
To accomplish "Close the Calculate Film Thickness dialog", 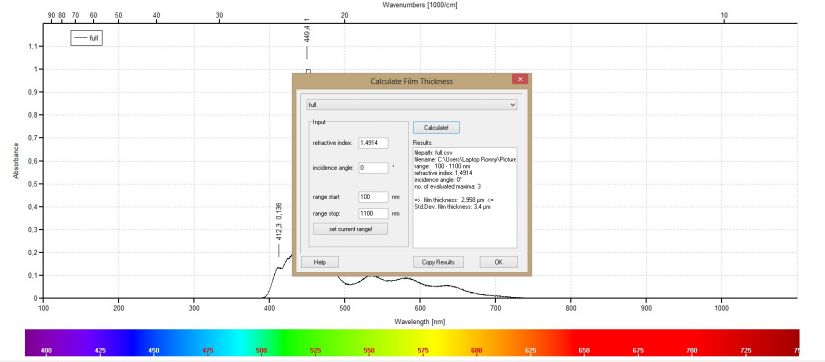I will (x=520, y=79).
